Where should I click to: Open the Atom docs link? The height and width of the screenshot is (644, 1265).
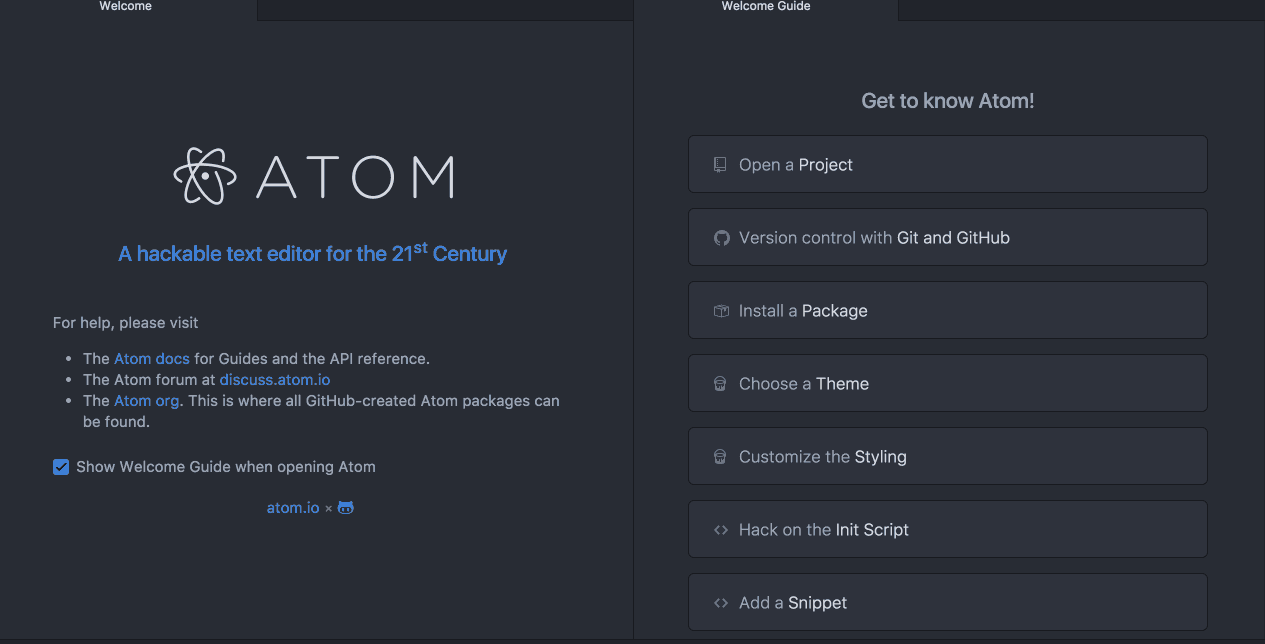[x=152, y=358]
